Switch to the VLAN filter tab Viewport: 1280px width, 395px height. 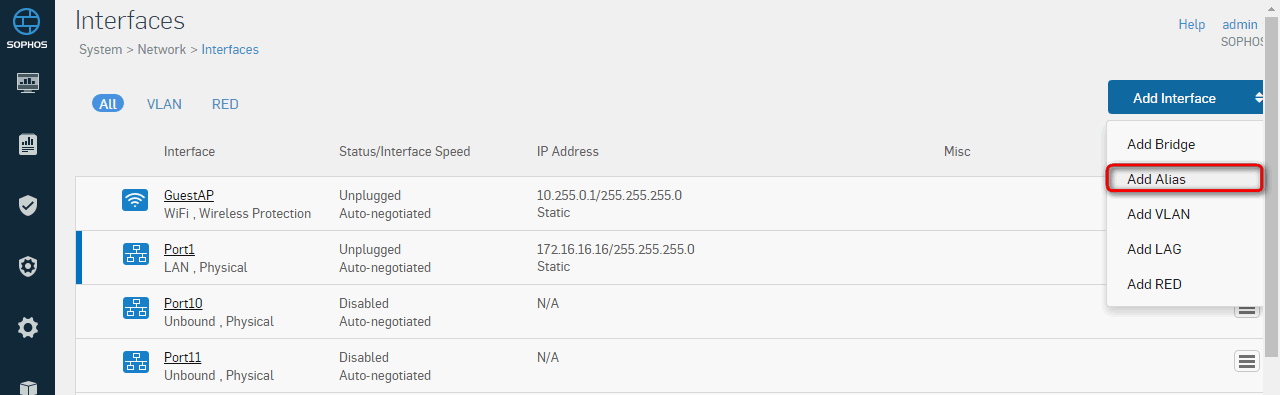point(164,104)
